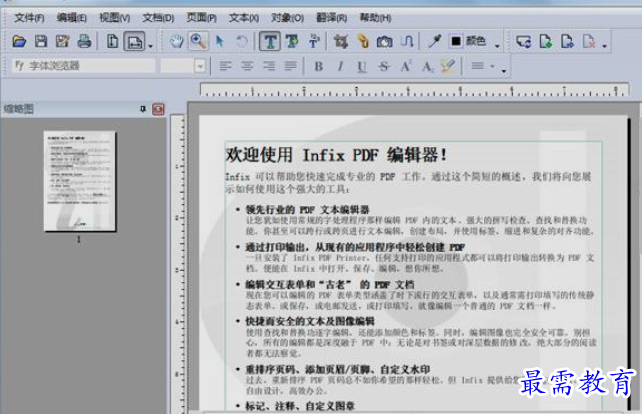Click the comment refresh bubble icon
The image size is (642, 414).
pyautogui.click(x=524, y=41)
